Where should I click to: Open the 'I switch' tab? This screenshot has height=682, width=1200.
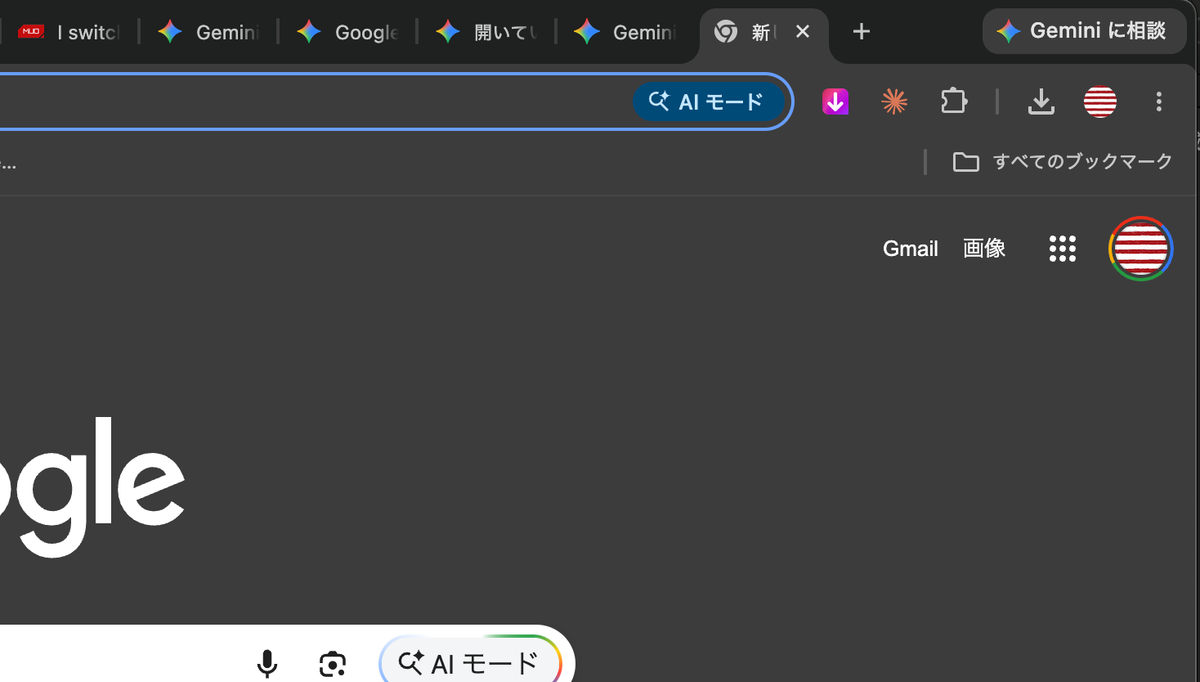[x=68, y=32]
